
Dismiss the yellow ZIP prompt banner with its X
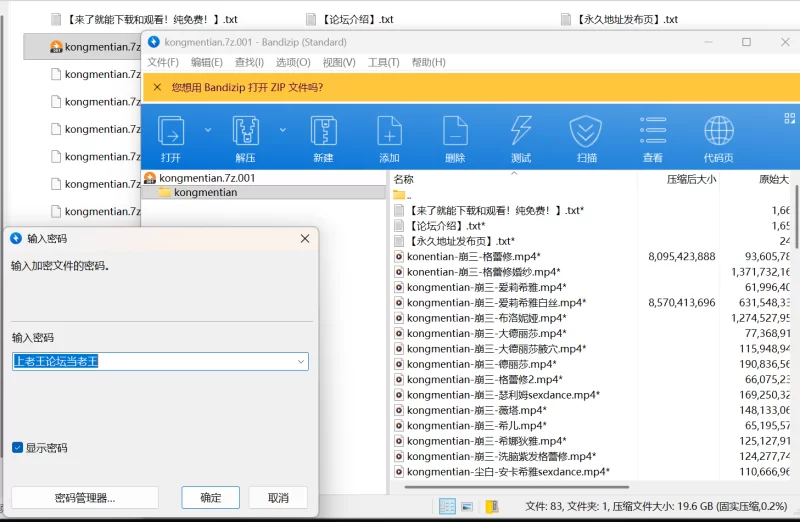click(157, 87)
